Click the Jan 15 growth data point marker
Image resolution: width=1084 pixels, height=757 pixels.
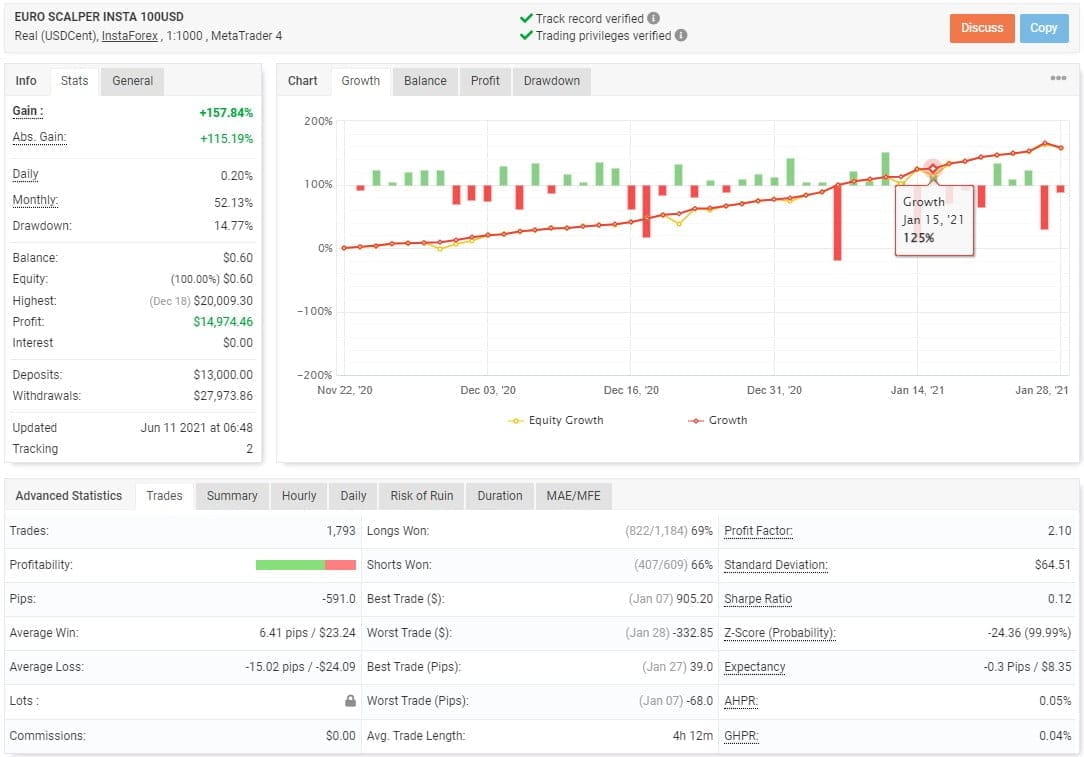pos(931,167)
